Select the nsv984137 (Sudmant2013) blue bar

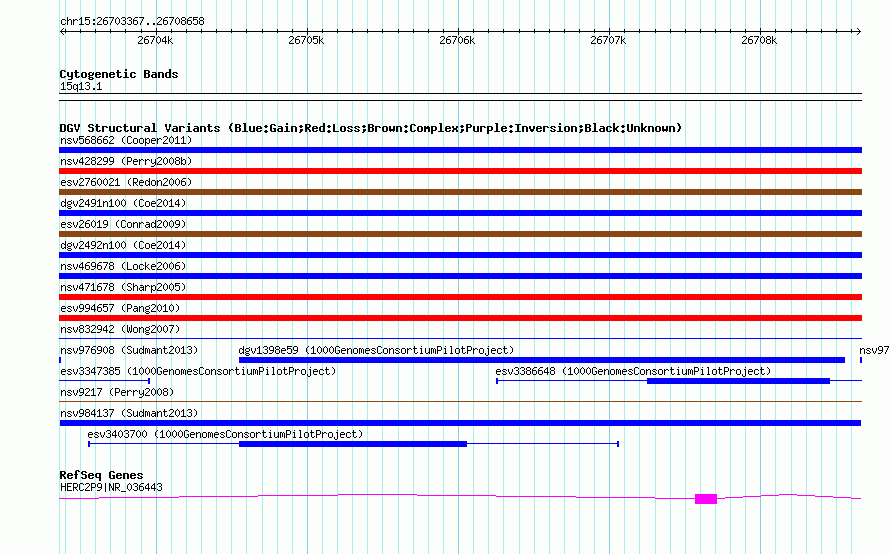(460, 423)
